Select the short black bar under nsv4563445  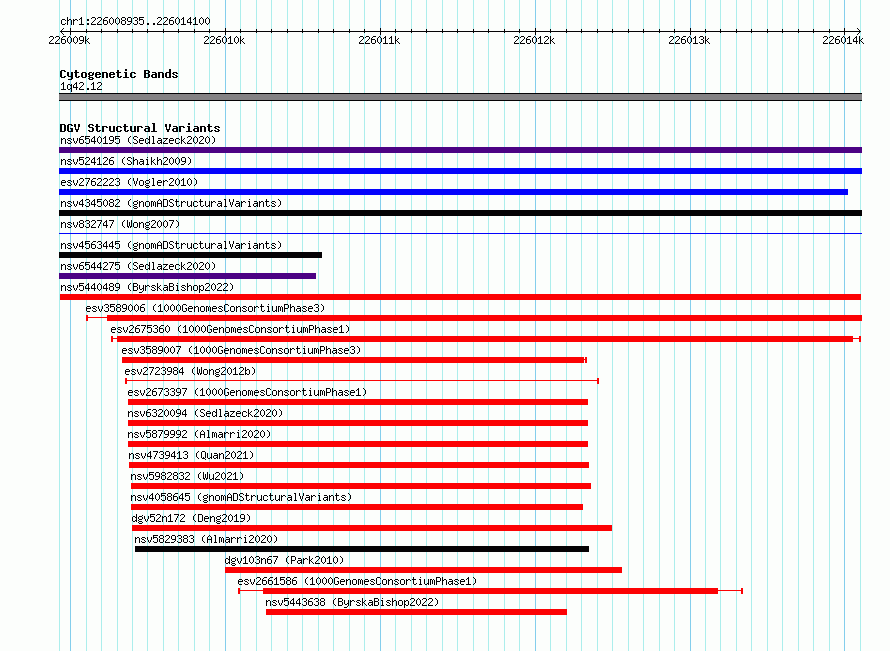point(190,255)
